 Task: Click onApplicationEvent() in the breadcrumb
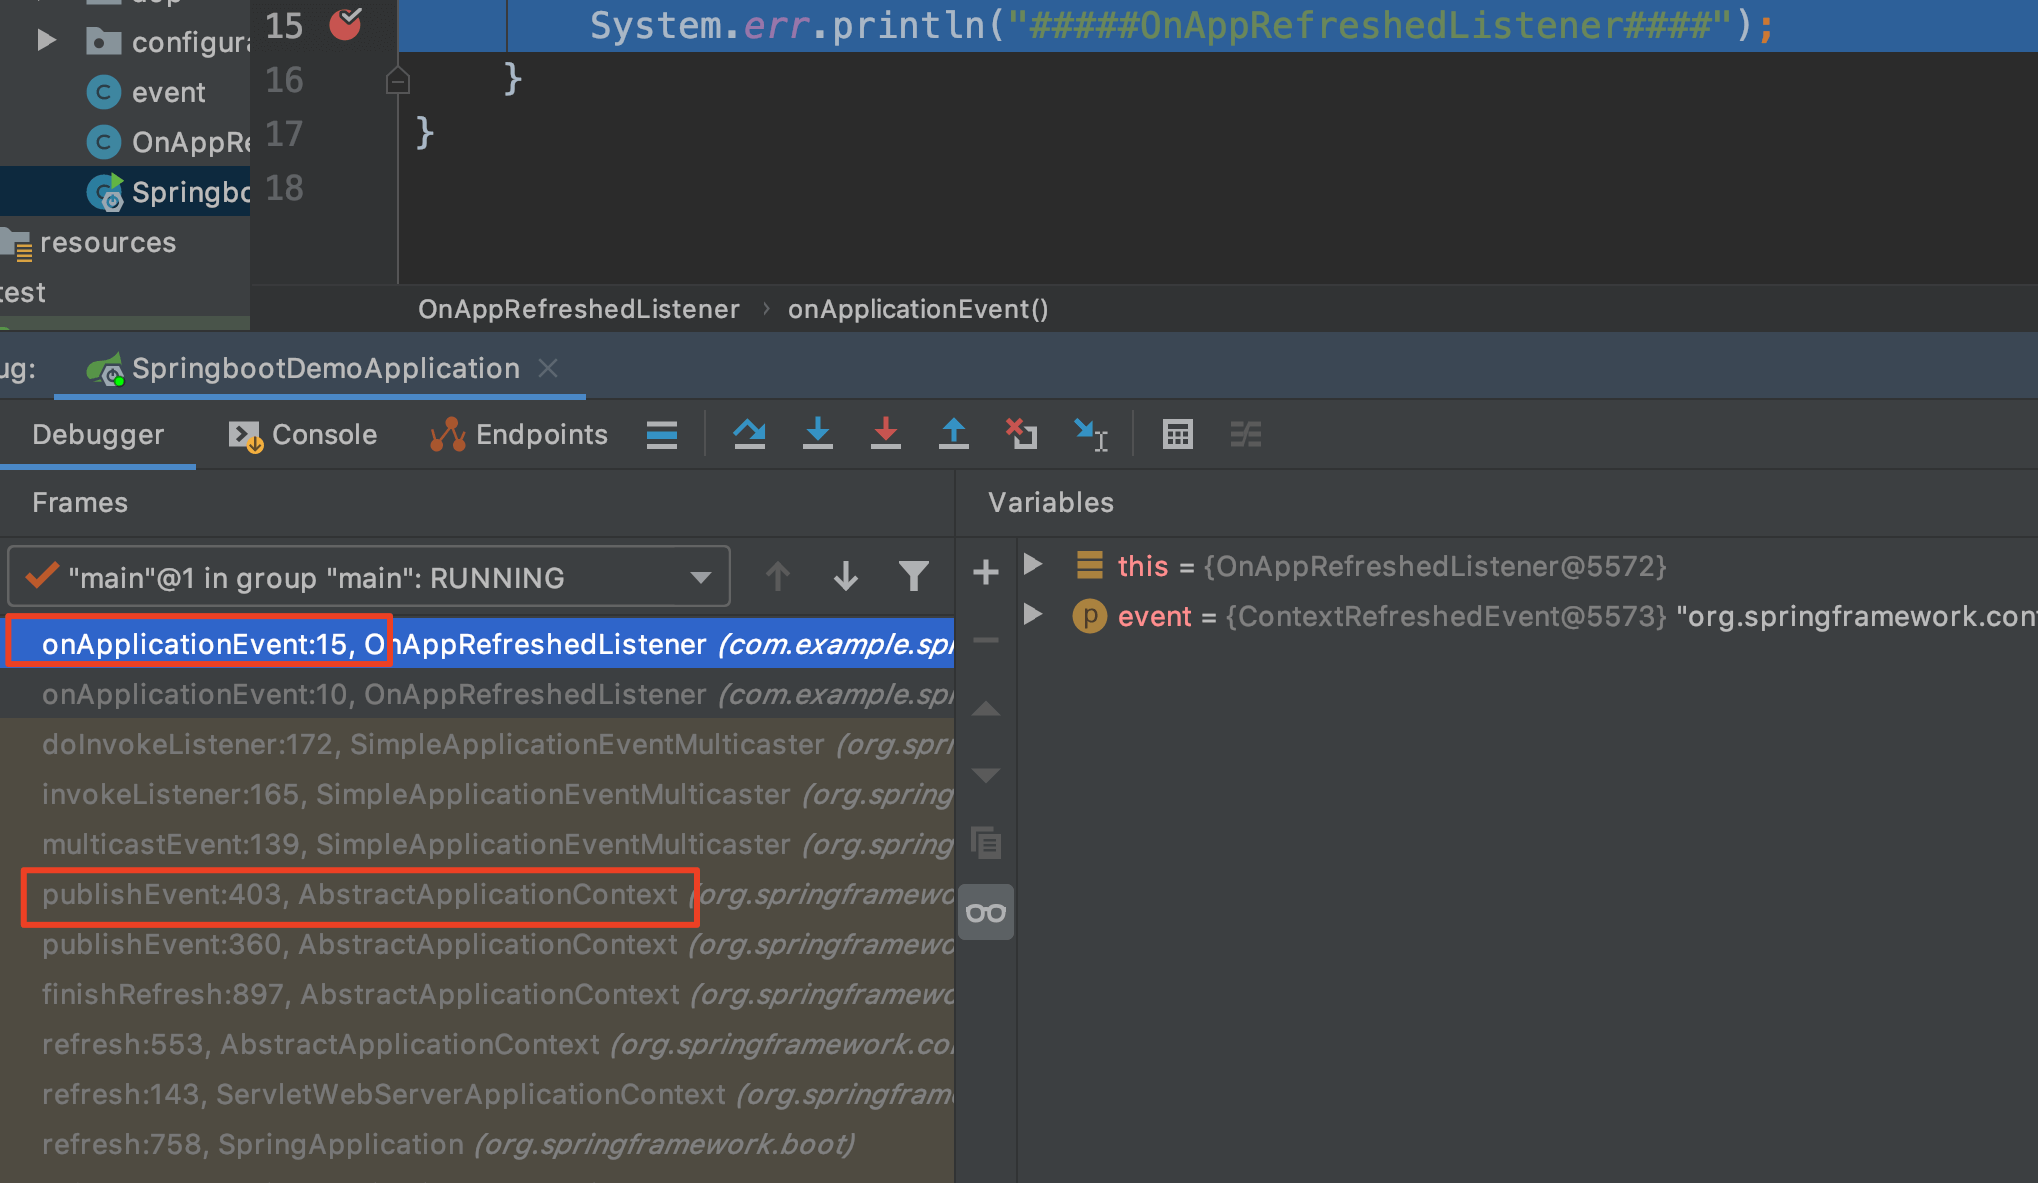click(917, 309)
